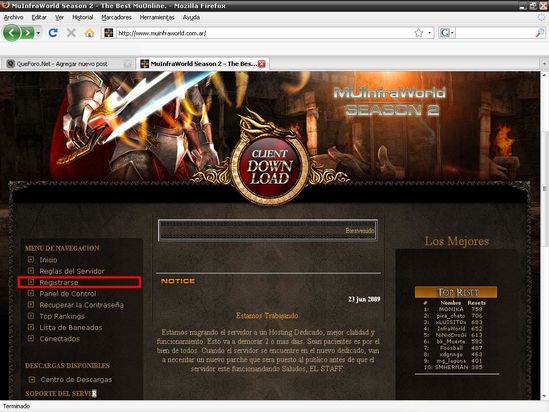Click the Bienvenido marquee banner

coord(268,230)
